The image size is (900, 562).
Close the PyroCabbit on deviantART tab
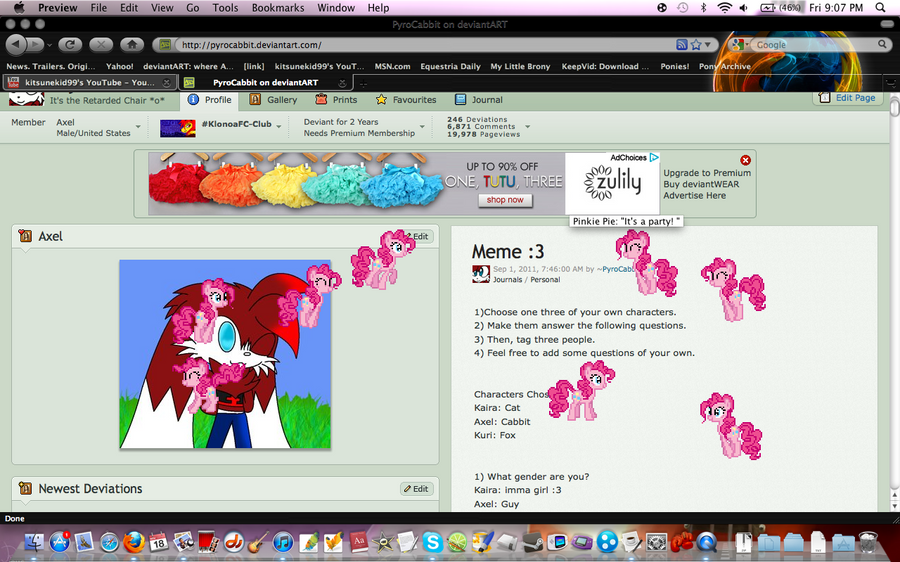[x=342, y=83]
